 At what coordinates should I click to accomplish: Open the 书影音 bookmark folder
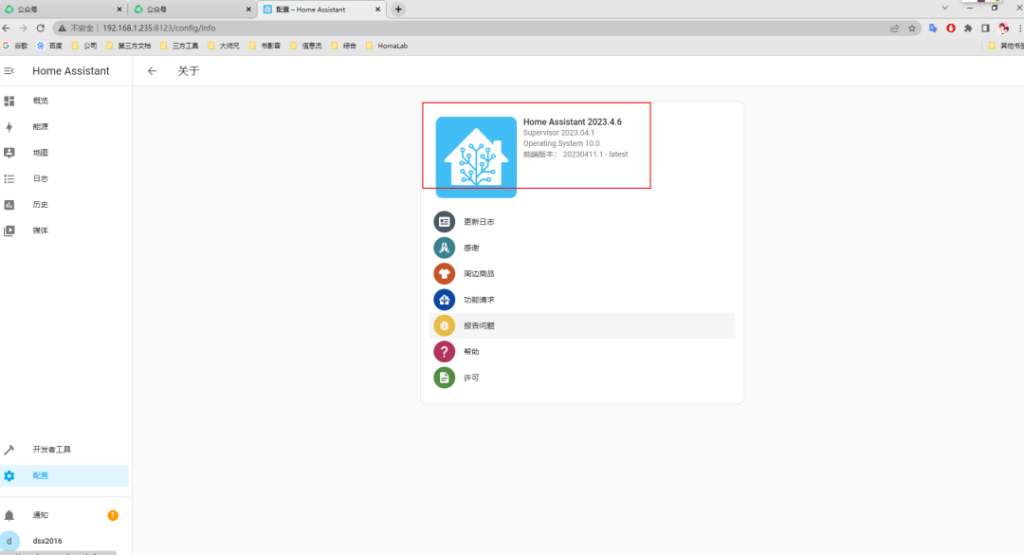click(265, 46)
